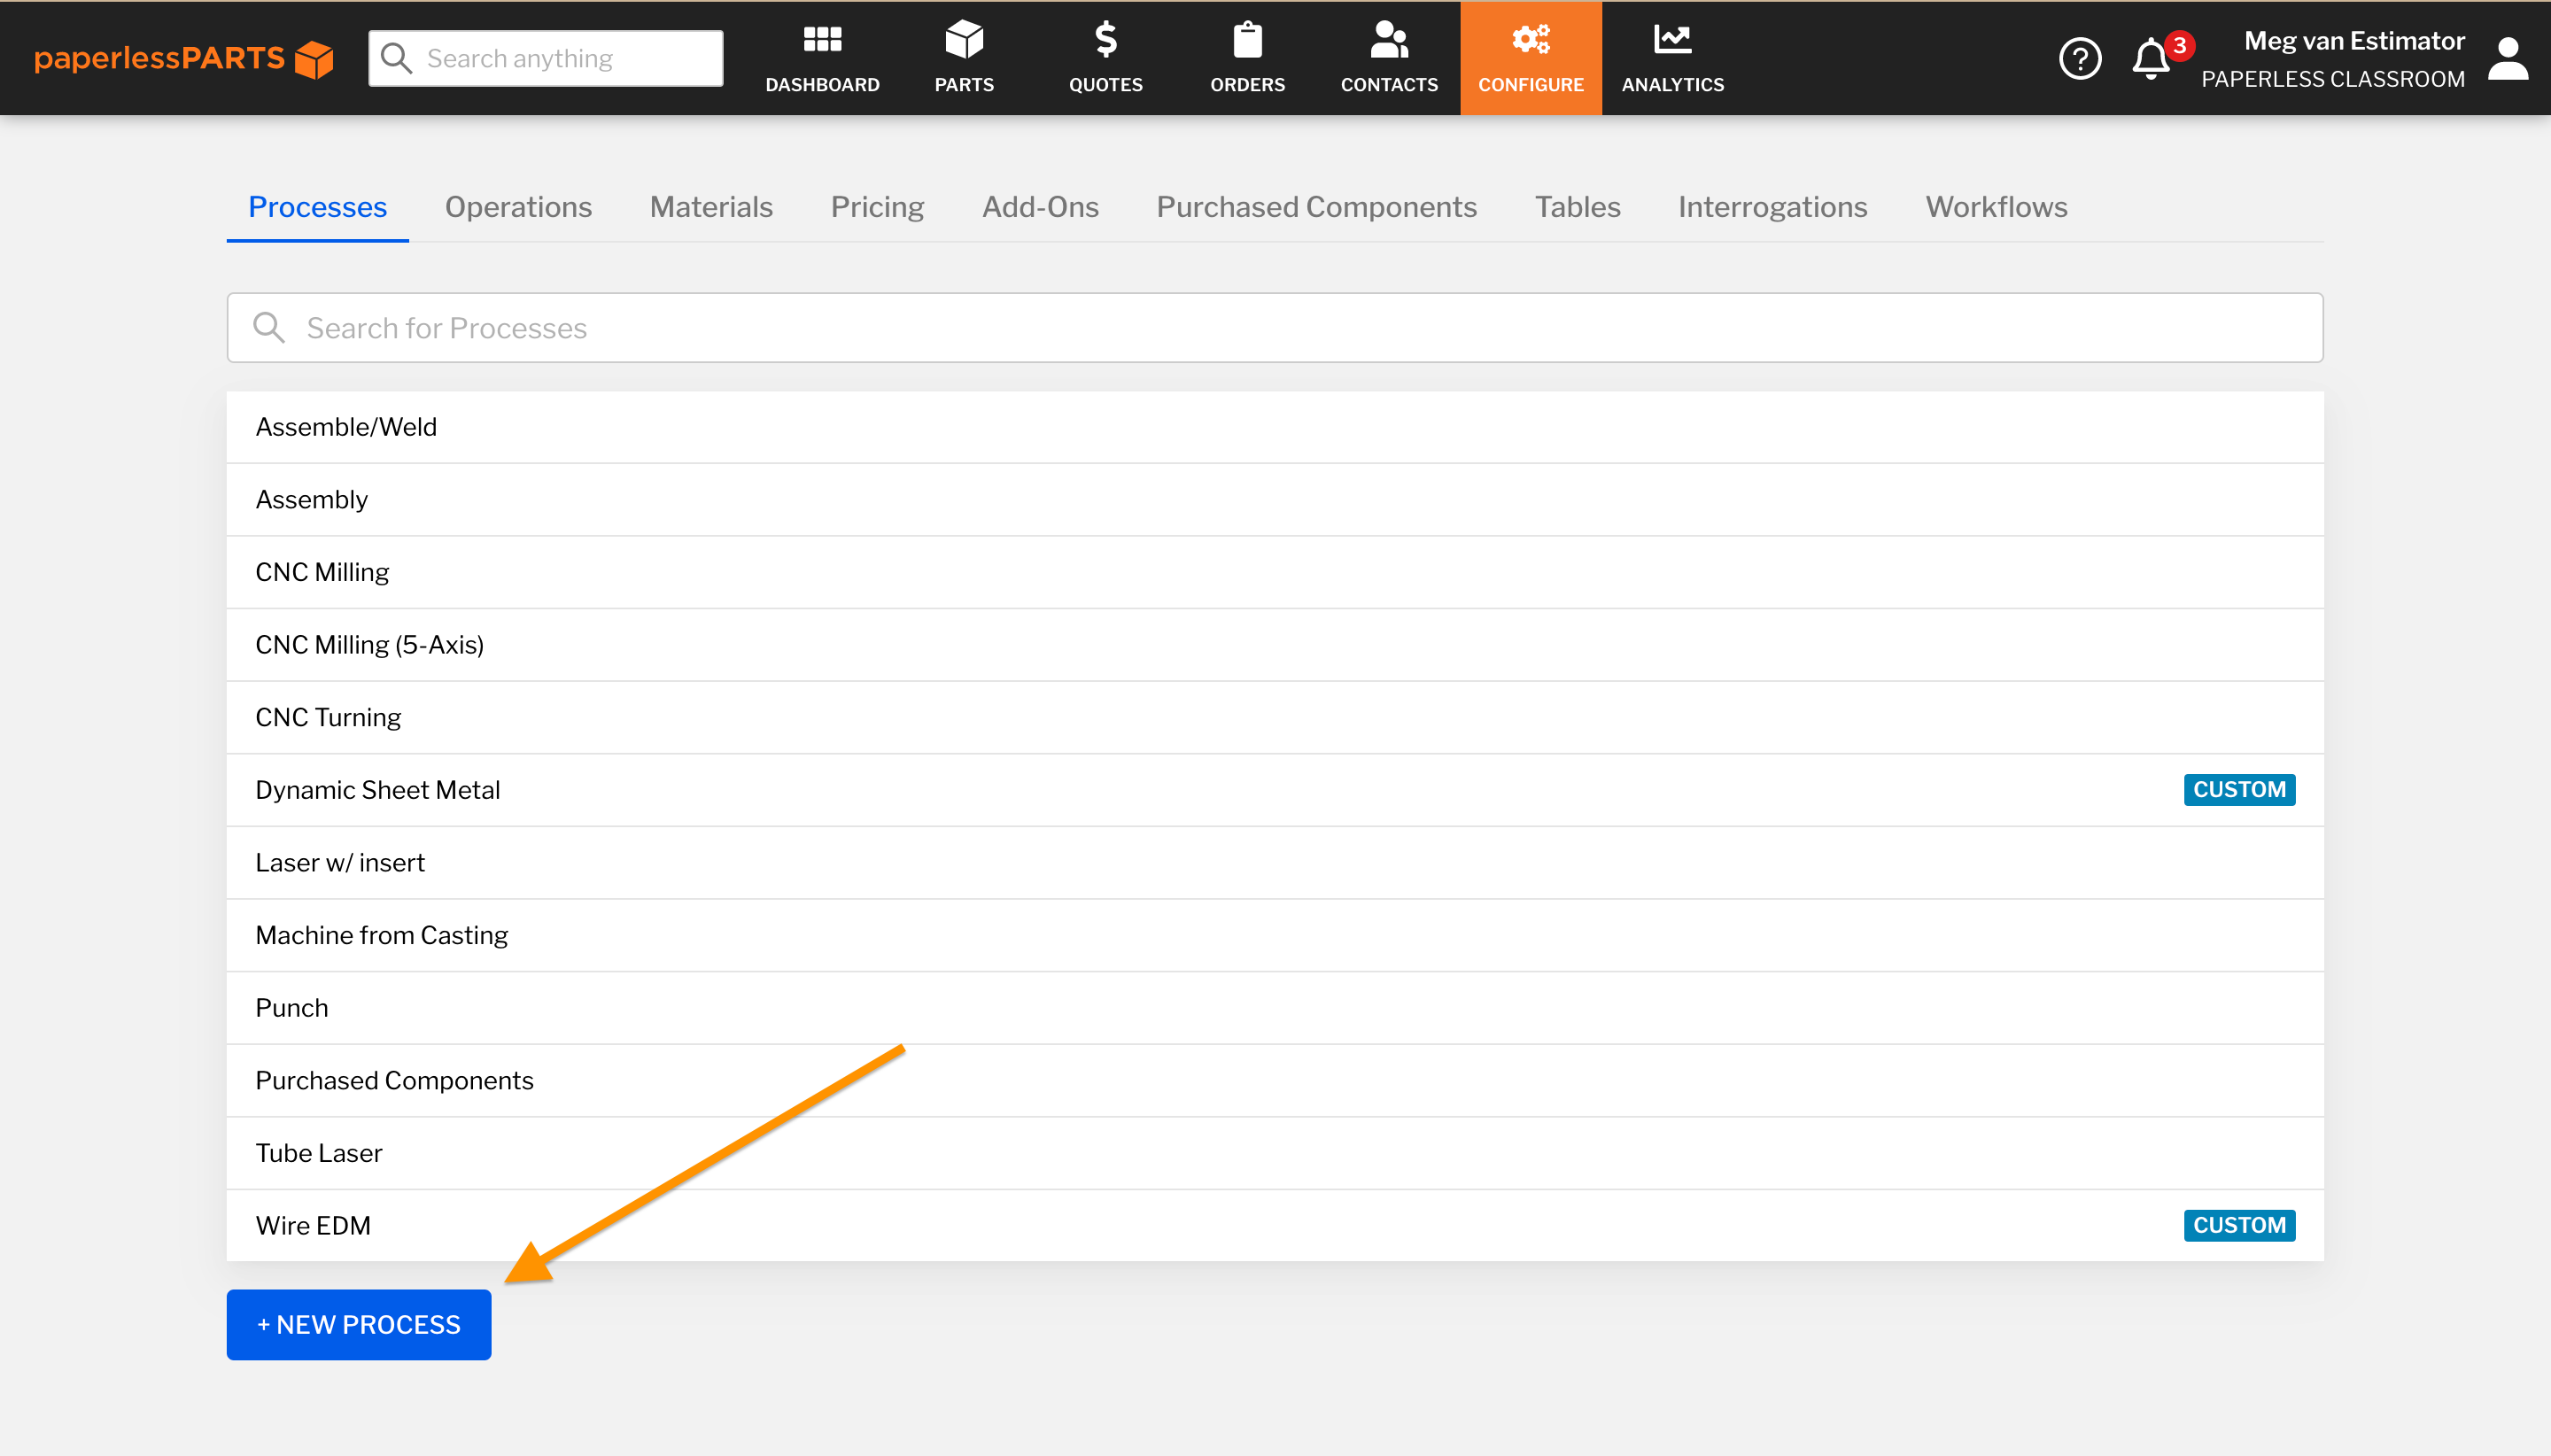This screenshot has width=2551, height=1456.
Task: Select the Pricing tab
Action: 876,207
